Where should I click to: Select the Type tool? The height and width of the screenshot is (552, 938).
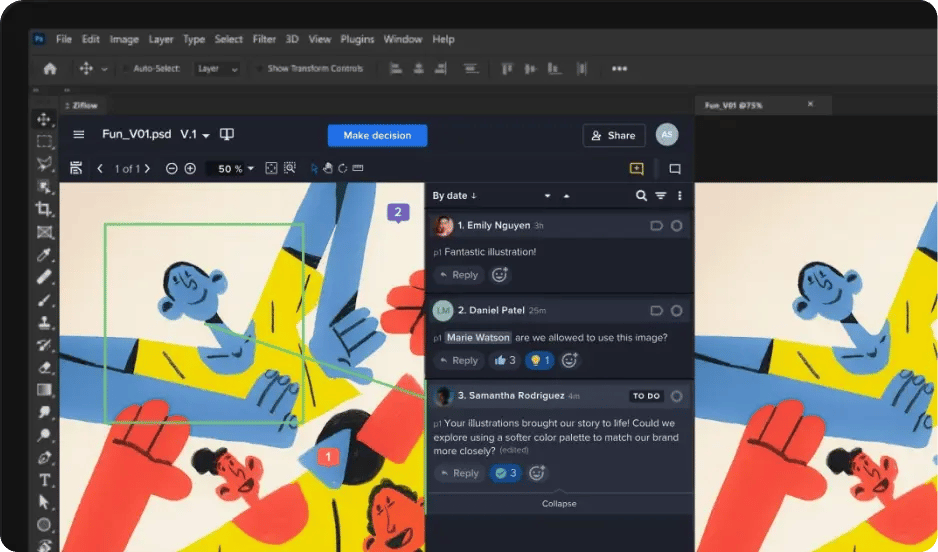pyautogui.click(x=44, y=480)
